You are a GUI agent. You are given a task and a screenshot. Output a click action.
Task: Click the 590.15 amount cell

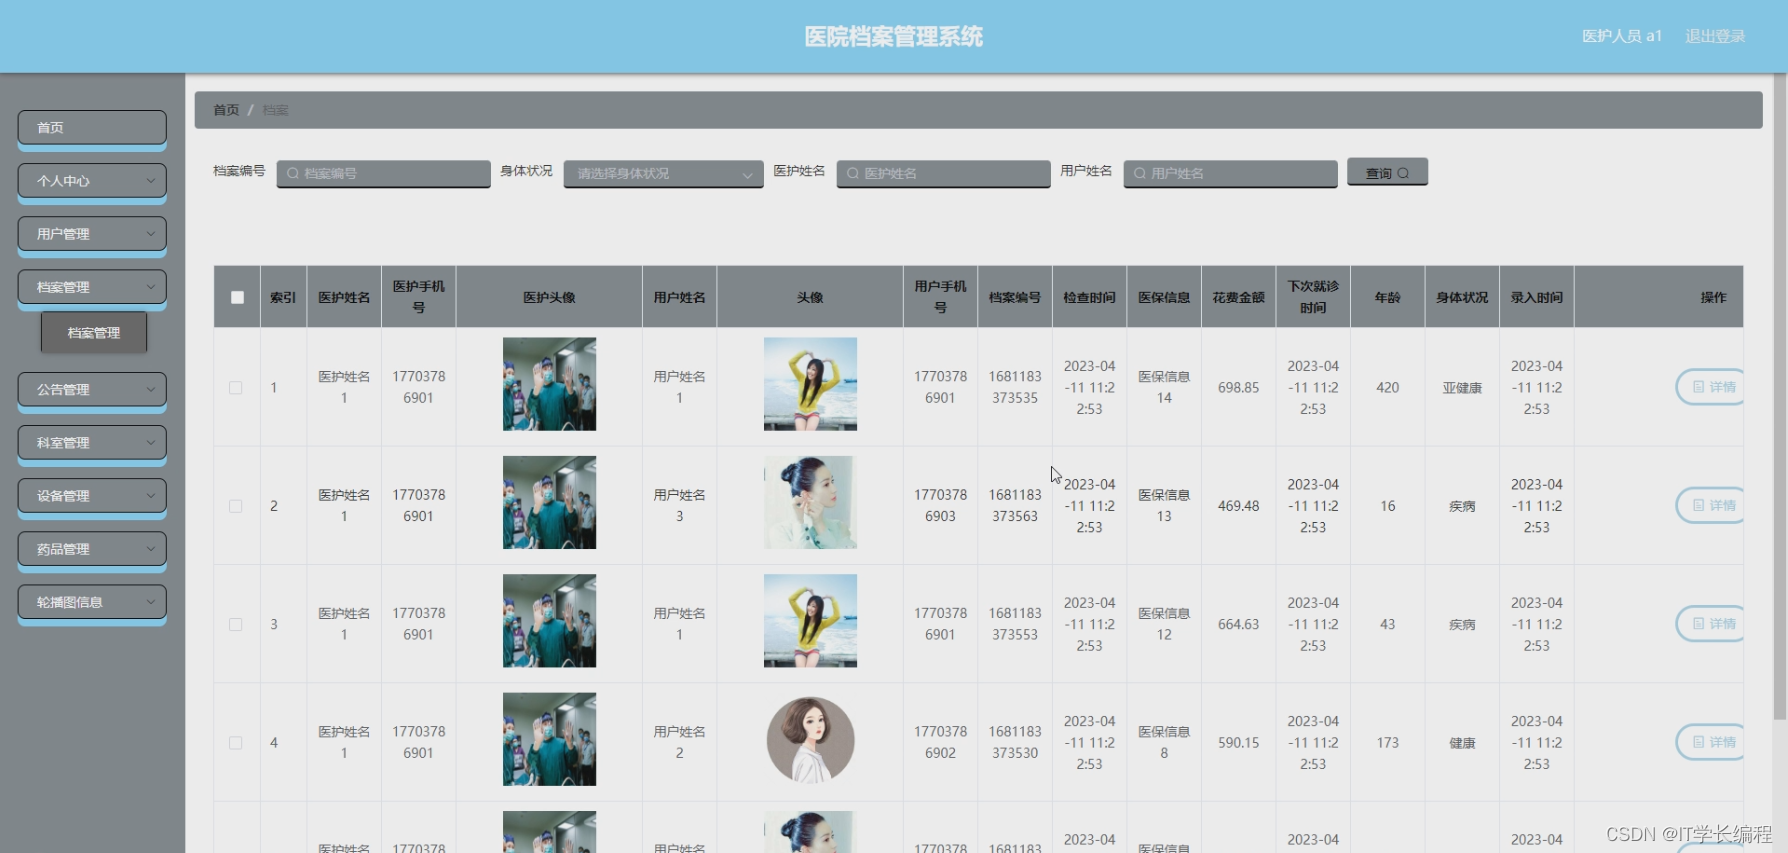(1239, 743)
